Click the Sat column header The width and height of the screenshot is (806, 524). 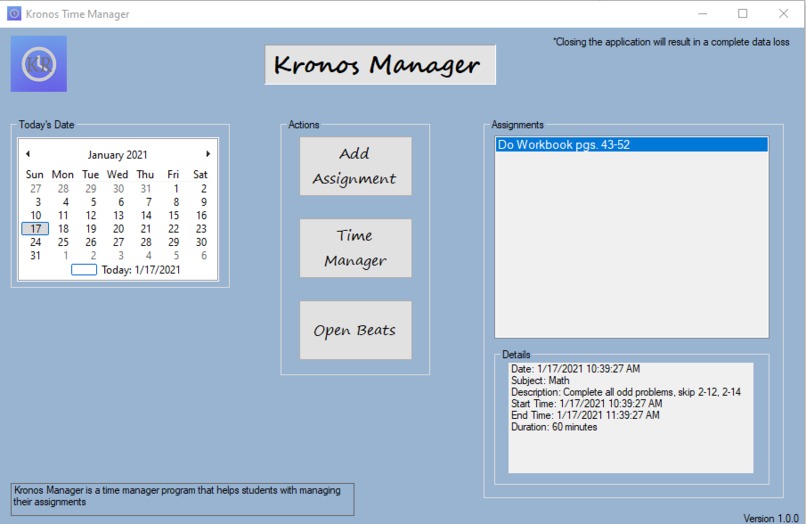(x=200, y=174)
